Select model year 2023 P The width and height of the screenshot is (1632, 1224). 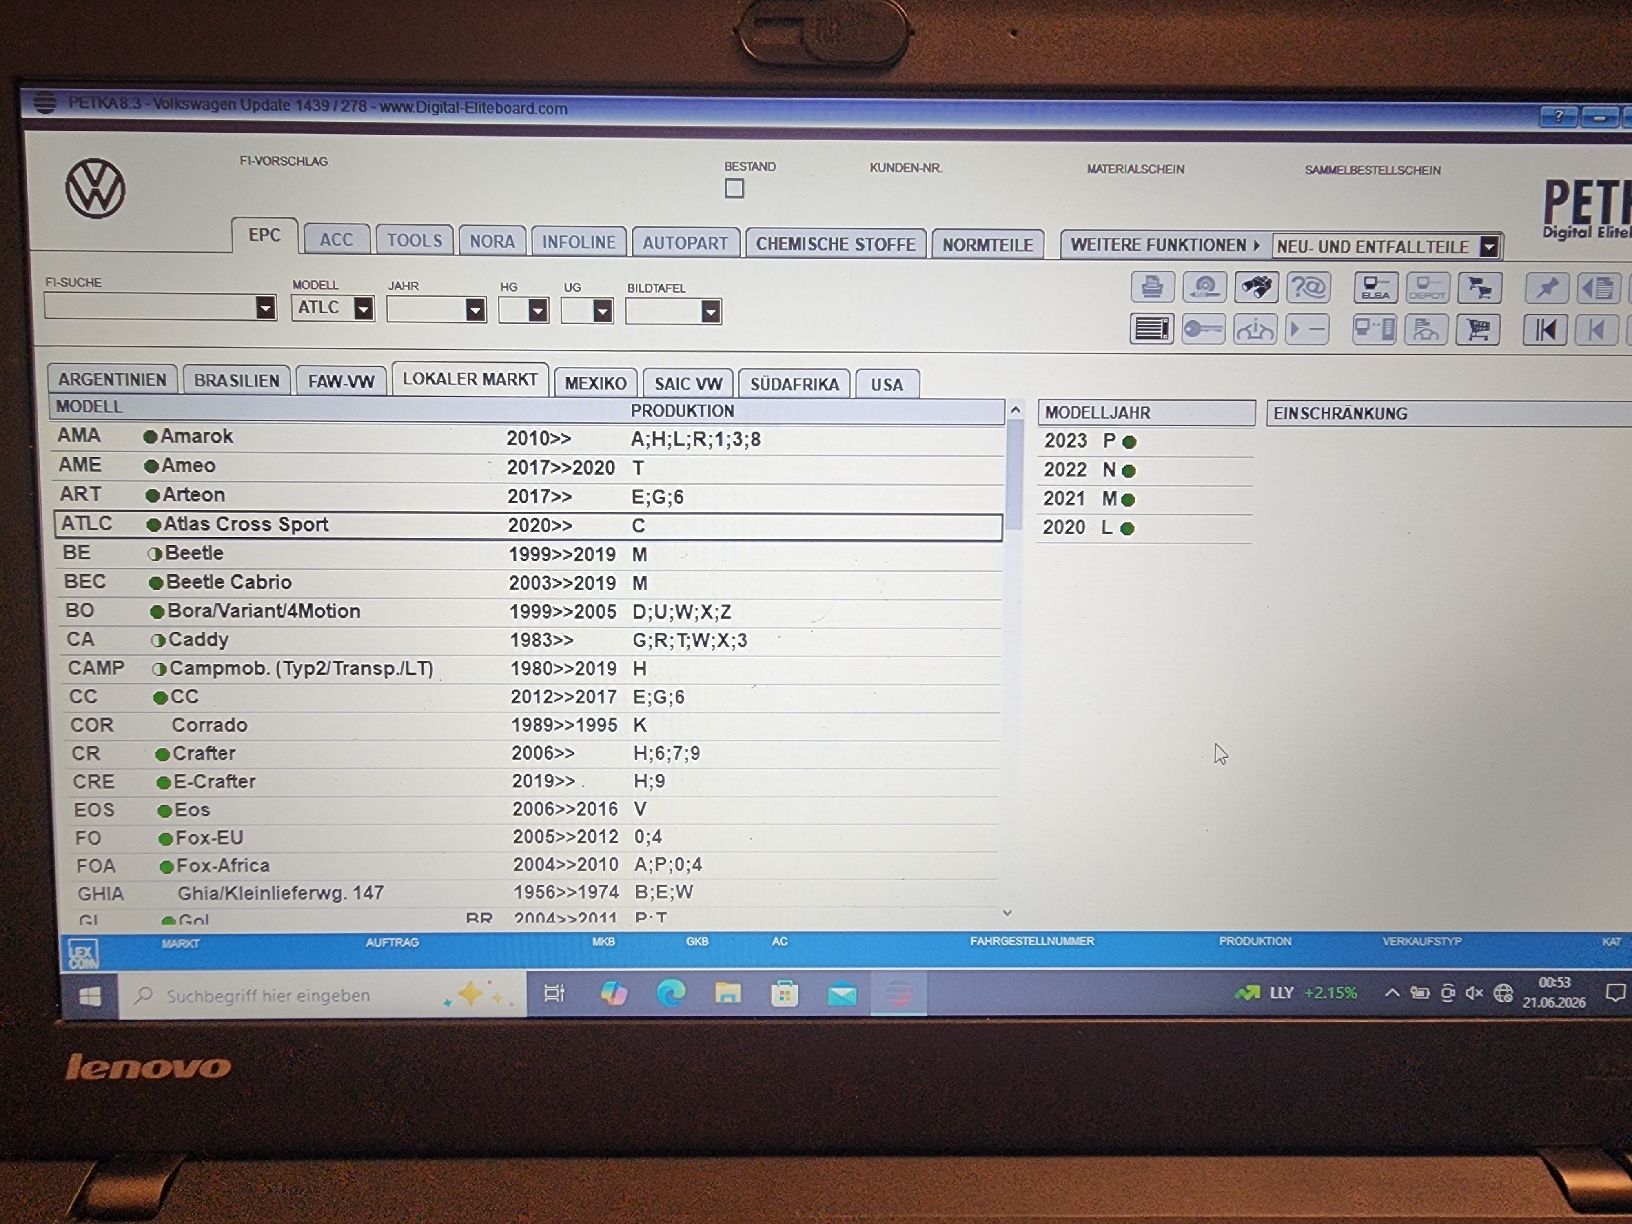click(1144, 441)
